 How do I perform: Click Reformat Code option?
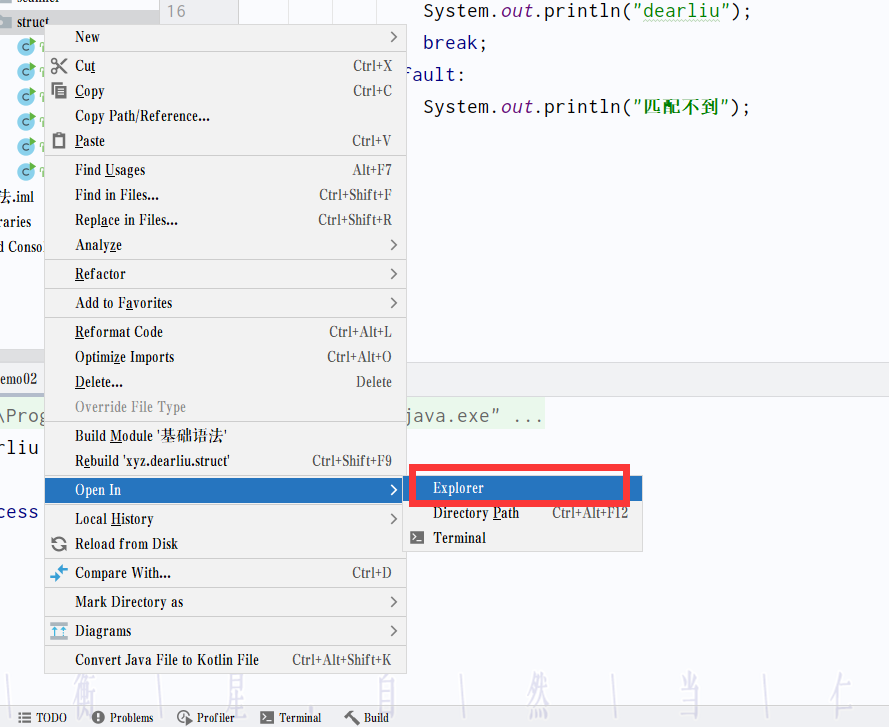tap(119, 332)
